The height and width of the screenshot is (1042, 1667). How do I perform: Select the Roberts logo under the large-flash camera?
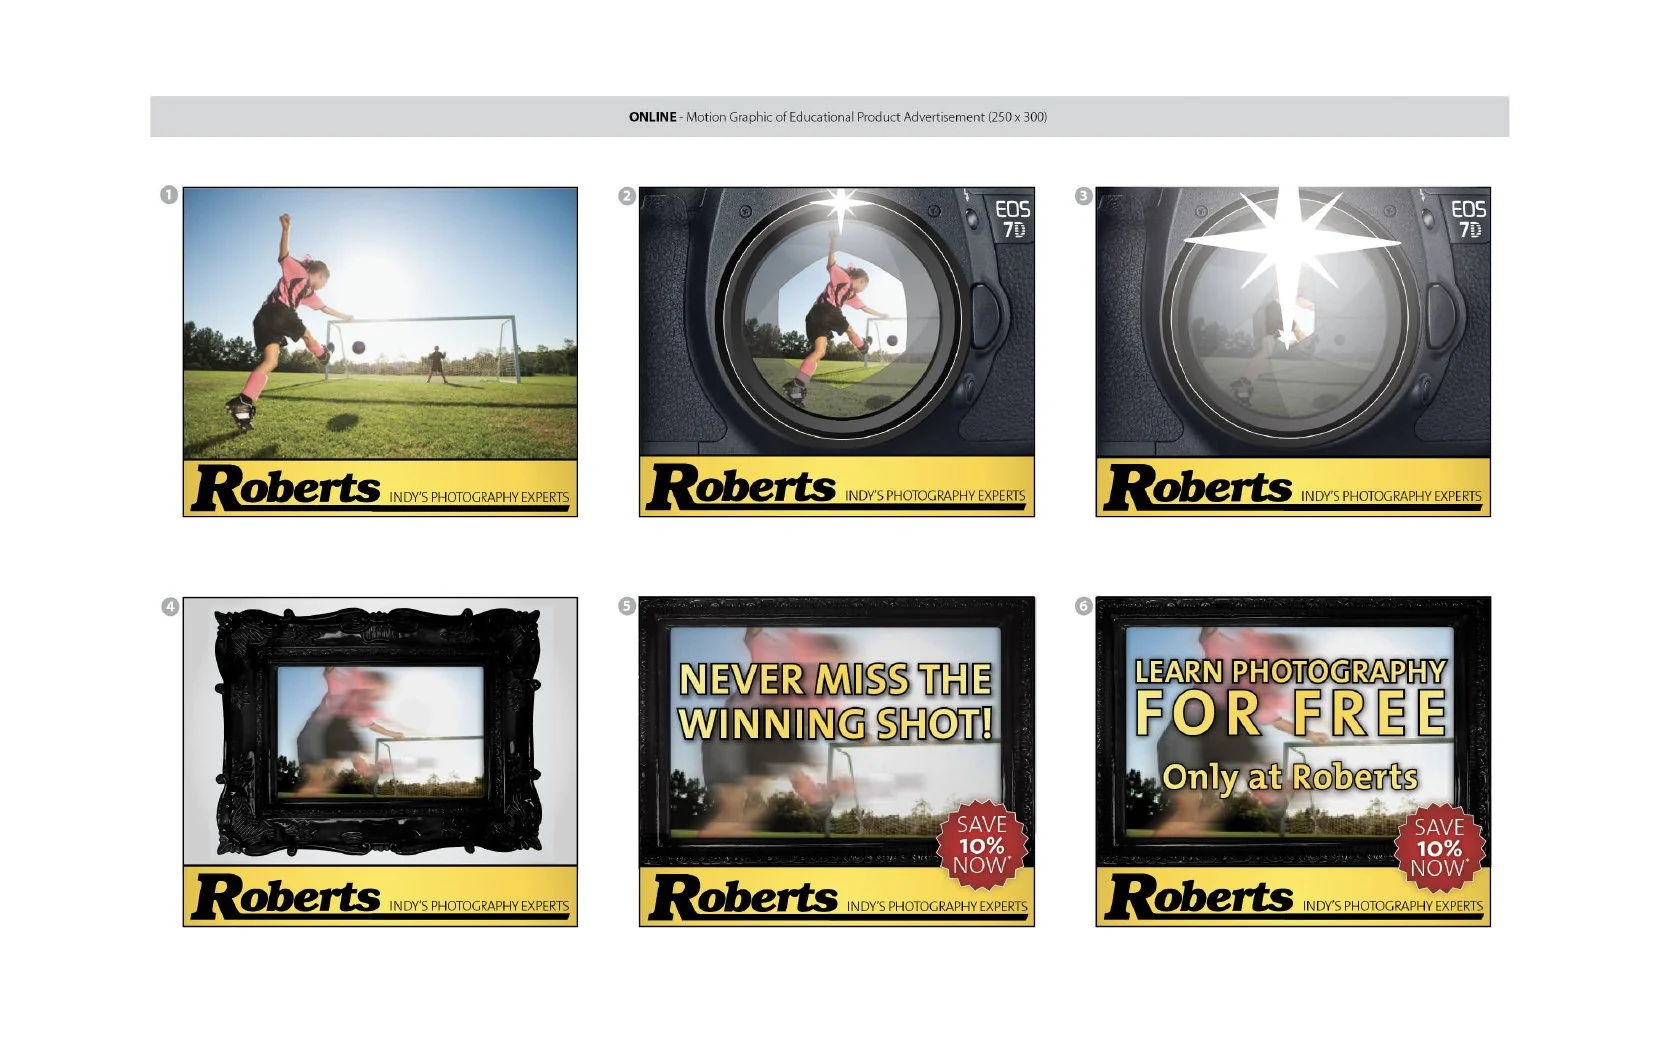point(1197,487)
